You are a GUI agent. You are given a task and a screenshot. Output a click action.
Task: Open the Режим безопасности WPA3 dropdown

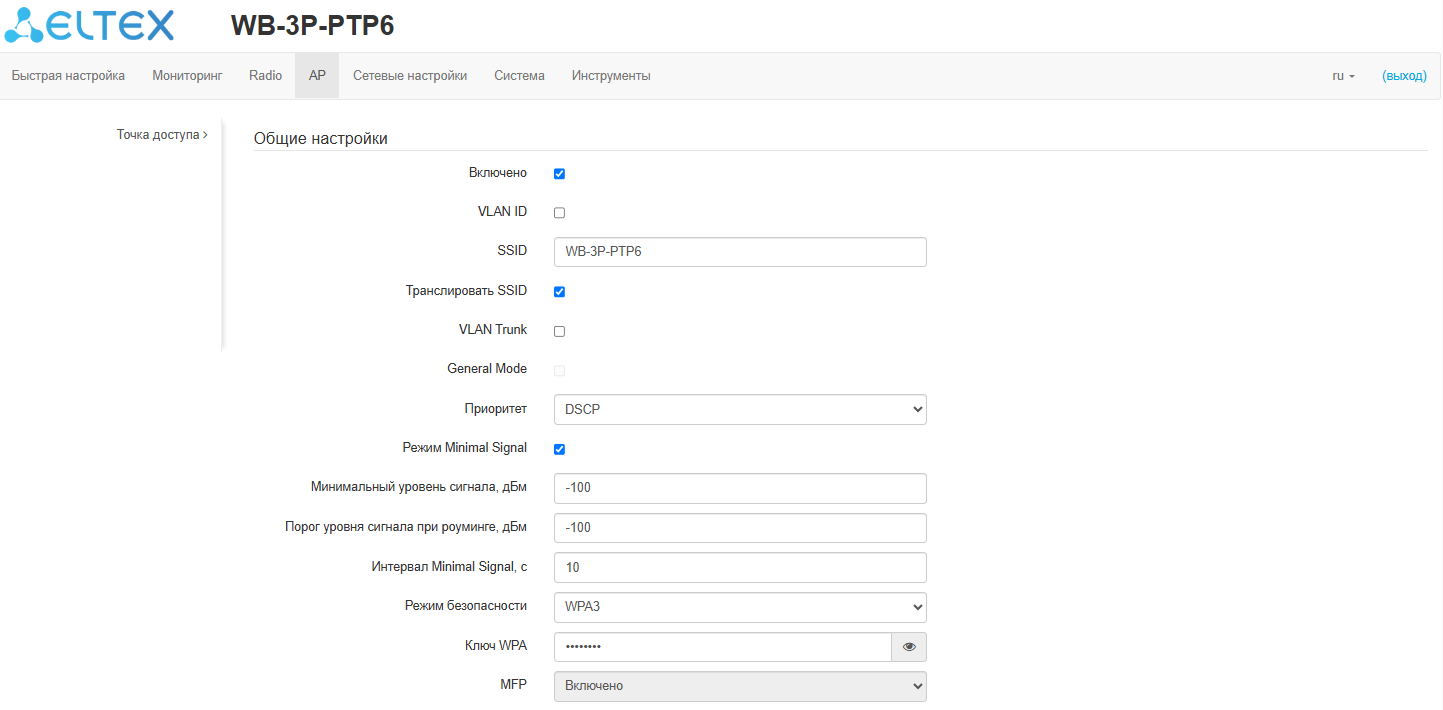[x=739, y=607]
